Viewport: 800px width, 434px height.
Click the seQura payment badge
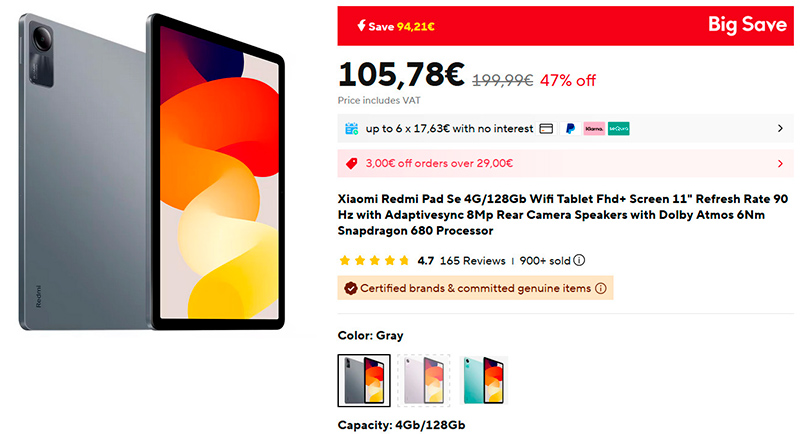(x=619, y=129)
